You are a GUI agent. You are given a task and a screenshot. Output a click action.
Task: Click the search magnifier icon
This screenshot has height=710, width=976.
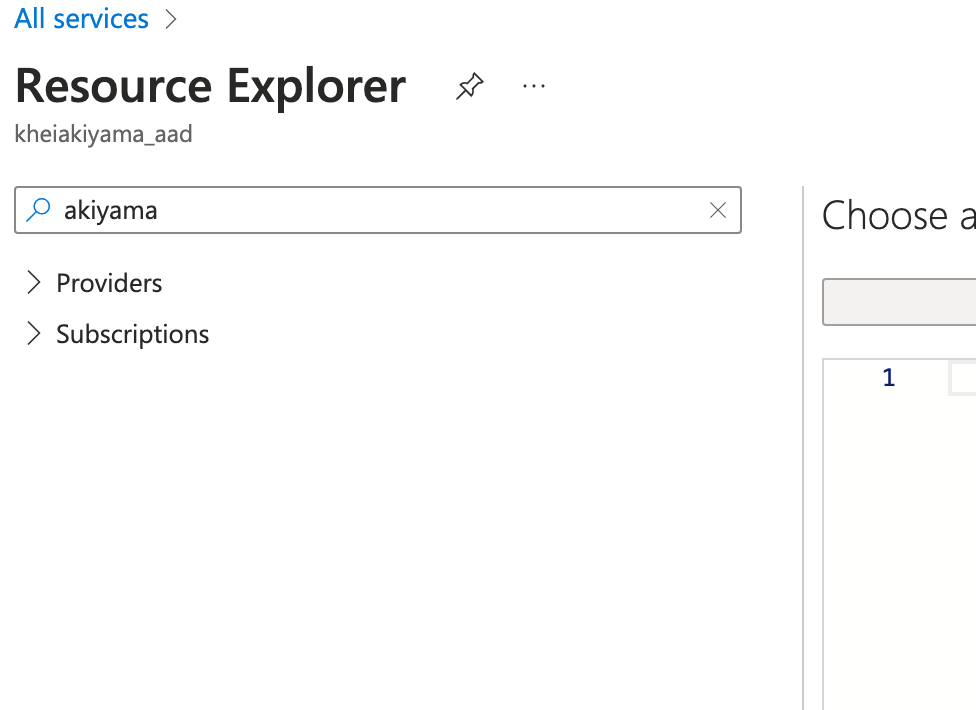[x=38, y=210]
